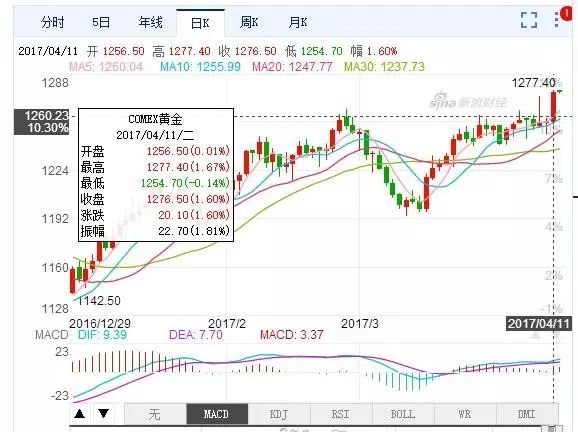Click the 张跌 20.10 tooltip row
This screenshot has width=578, height=432.
tap(155, 215)
